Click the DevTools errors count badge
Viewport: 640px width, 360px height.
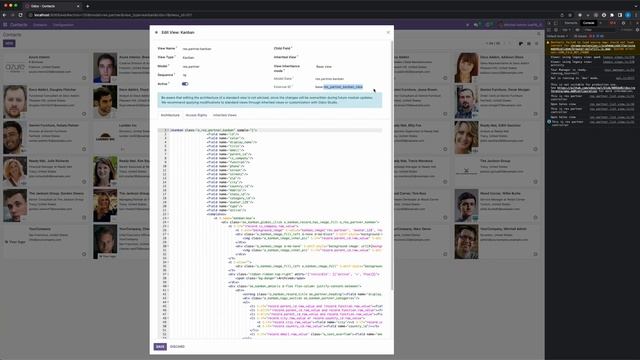612,23
